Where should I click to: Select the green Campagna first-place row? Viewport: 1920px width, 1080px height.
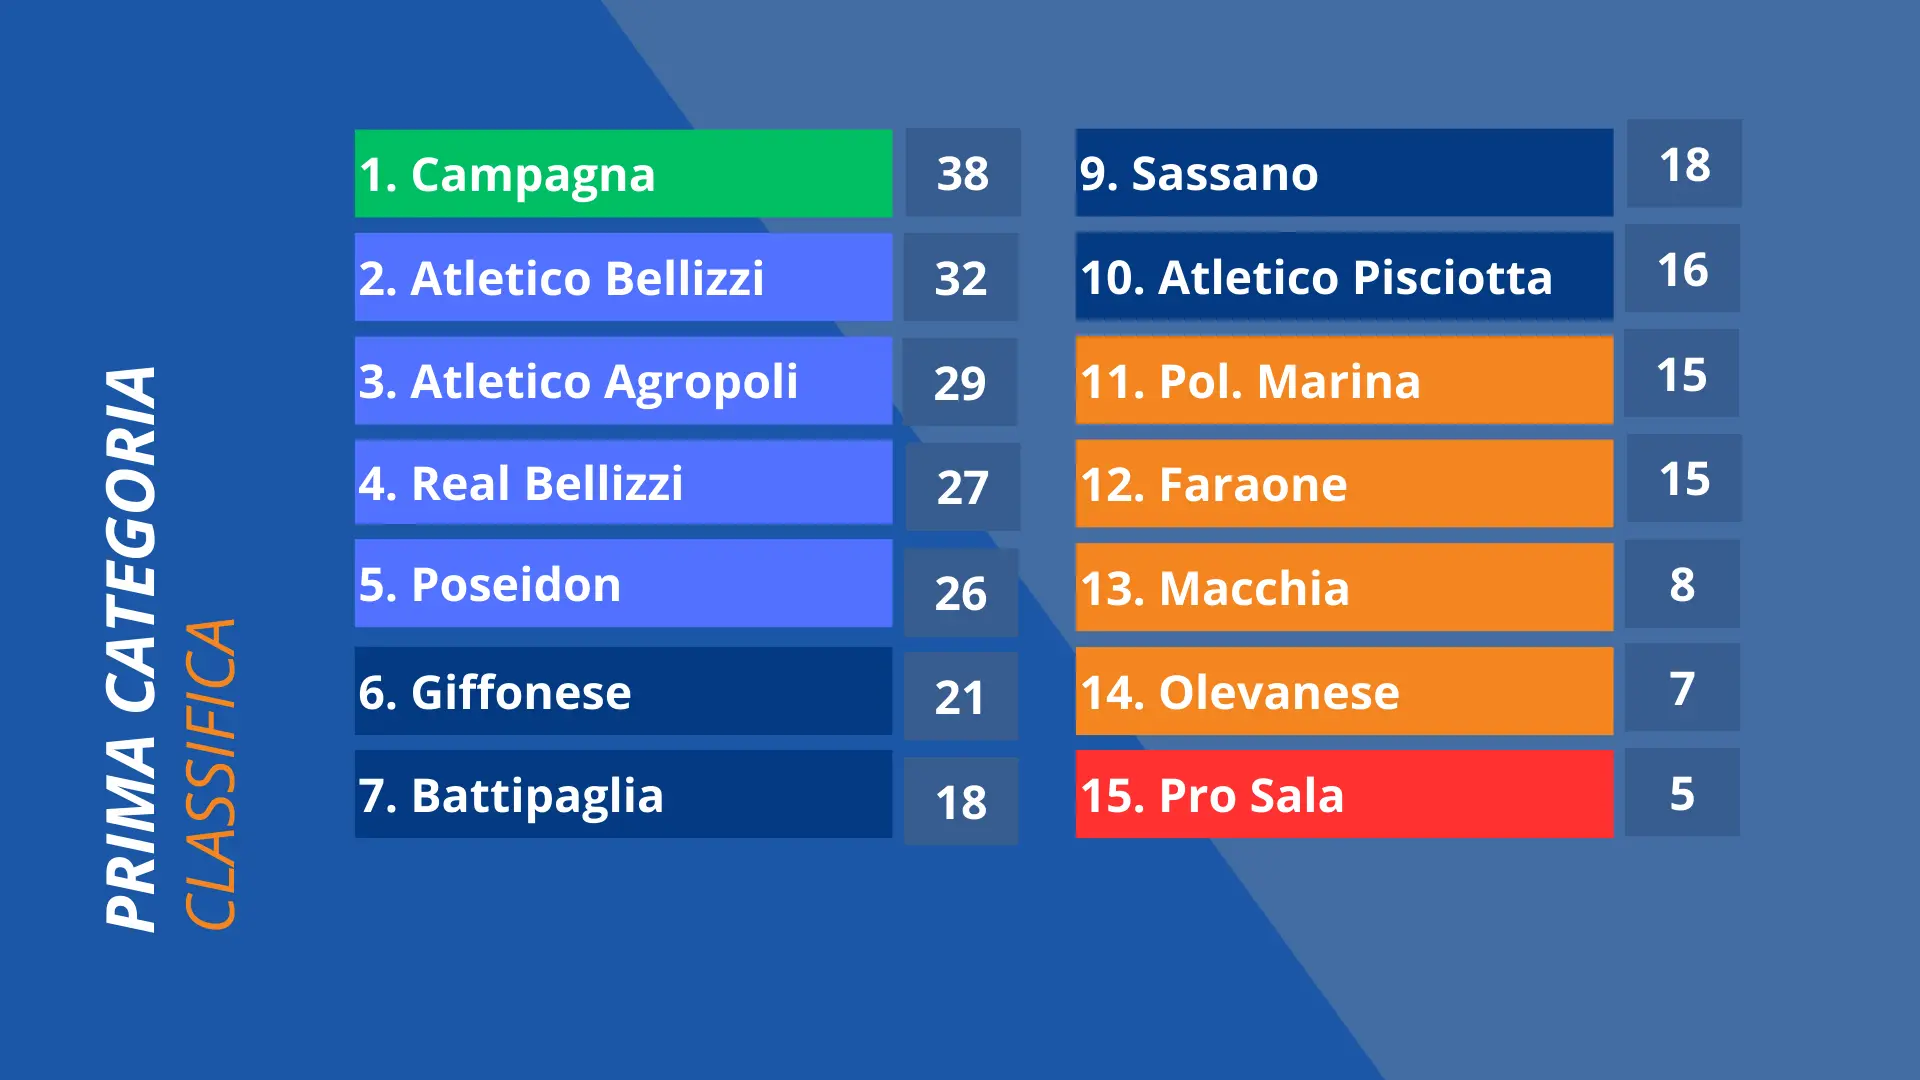coord(623,173)
